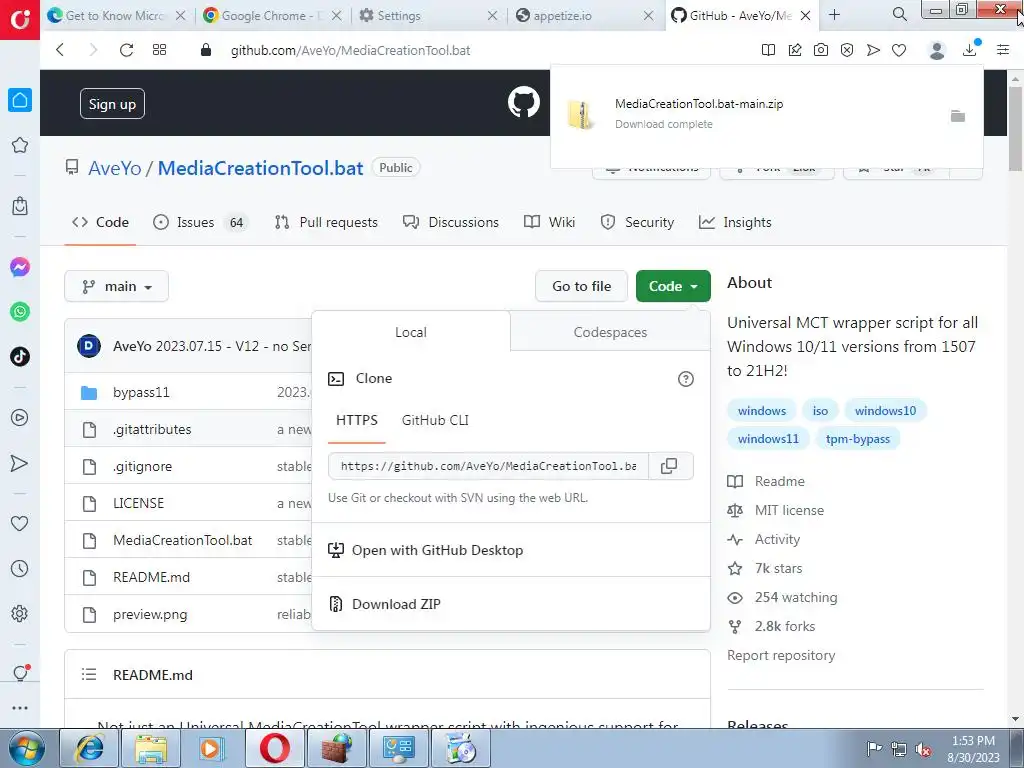Open the Security tab
The image size is (1024, 768).
tap(637, 222)
